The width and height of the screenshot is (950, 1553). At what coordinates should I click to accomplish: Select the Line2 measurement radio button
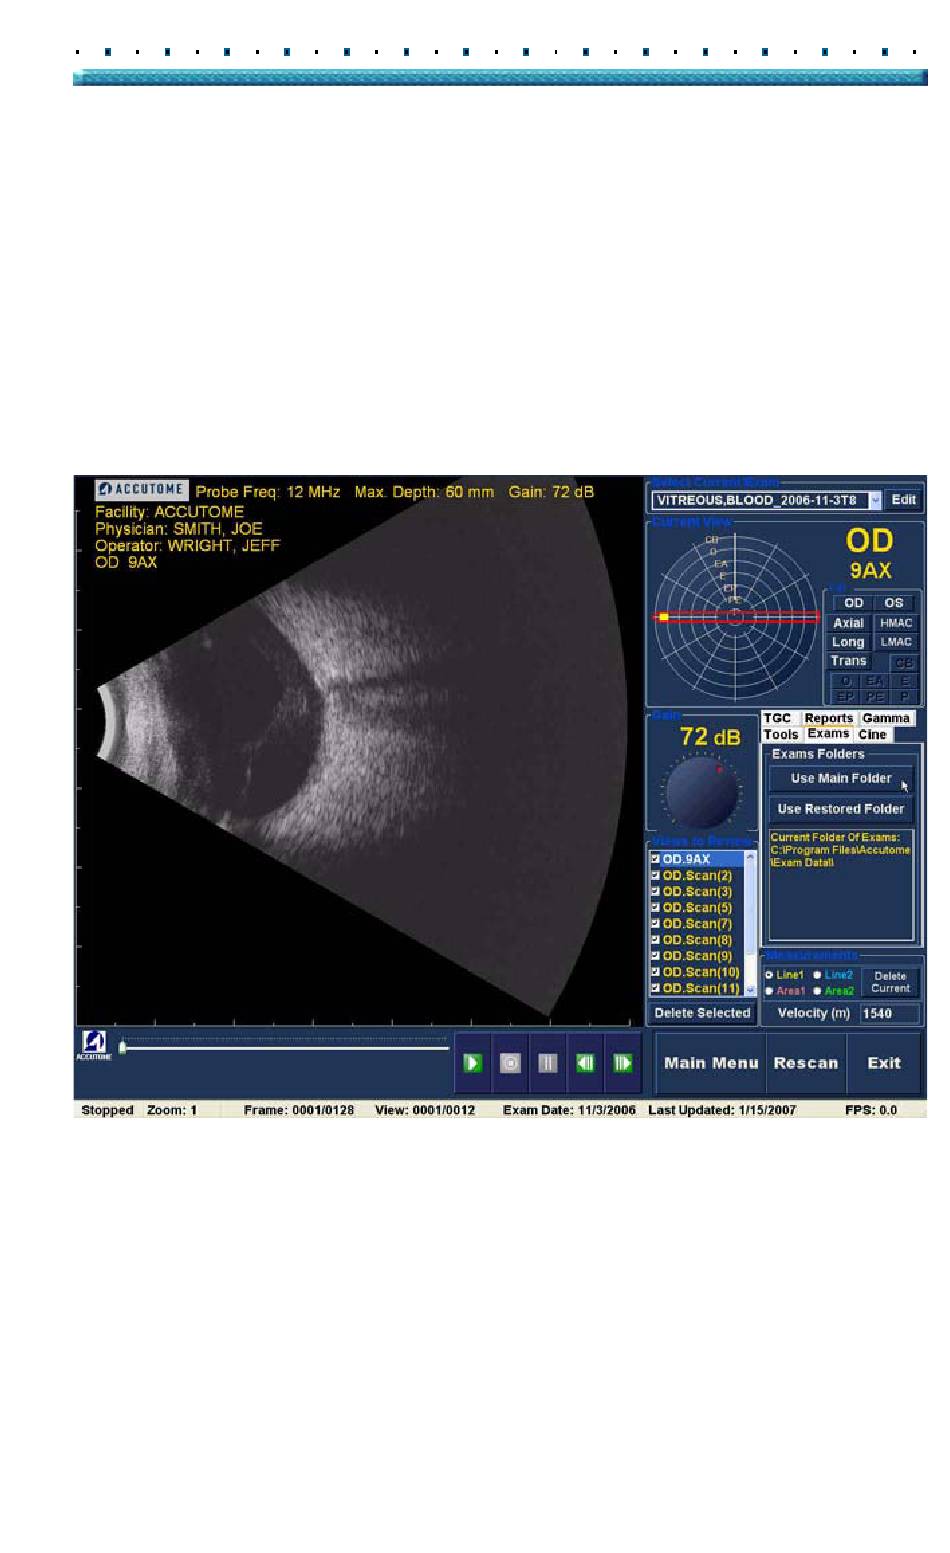817,975
